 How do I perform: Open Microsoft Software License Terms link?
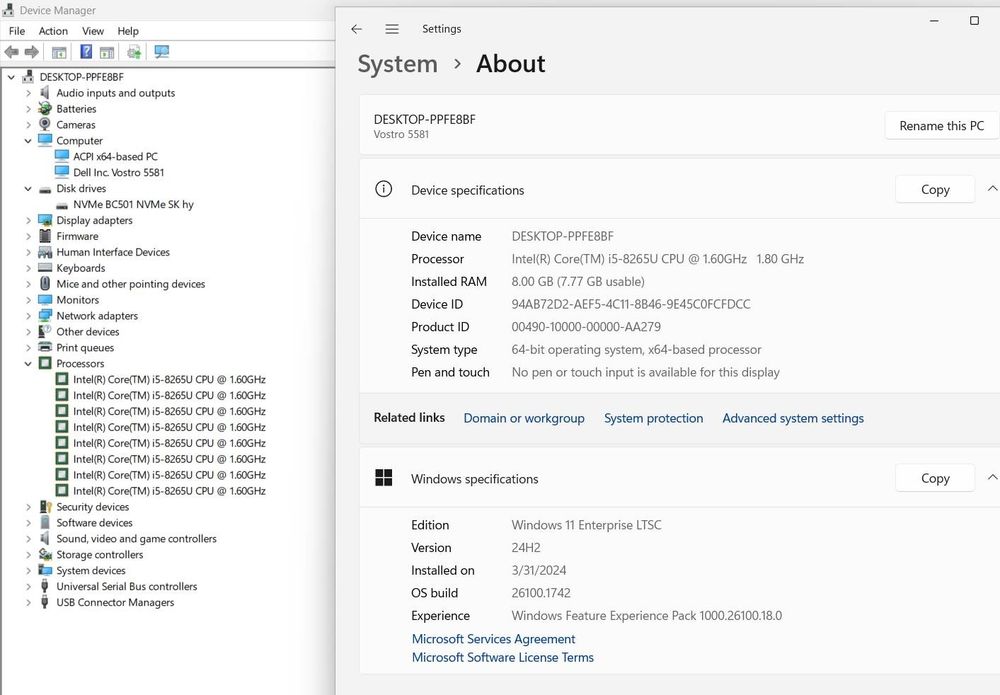coord(503,657)
